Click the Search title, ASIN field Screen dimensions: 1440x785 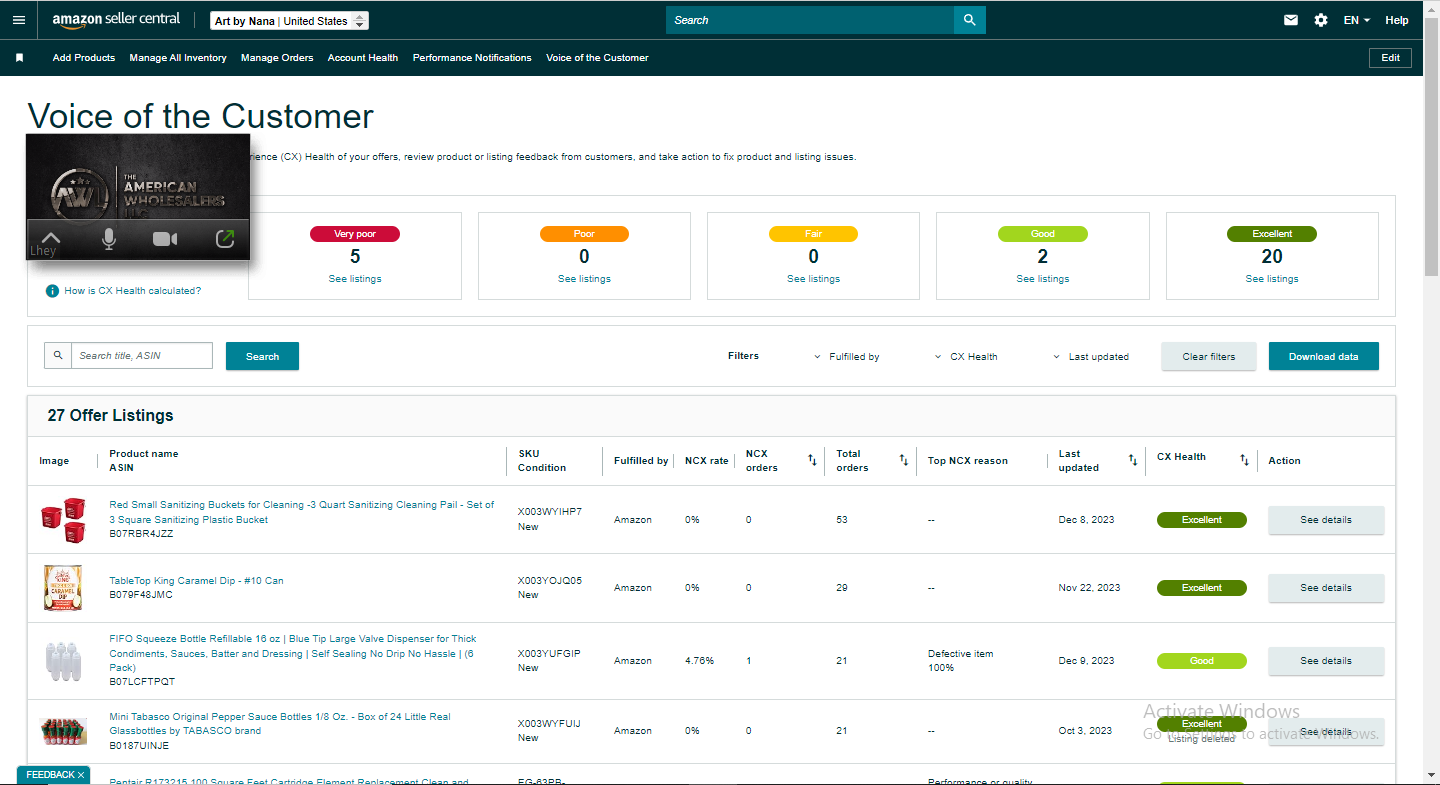[142, 355]
